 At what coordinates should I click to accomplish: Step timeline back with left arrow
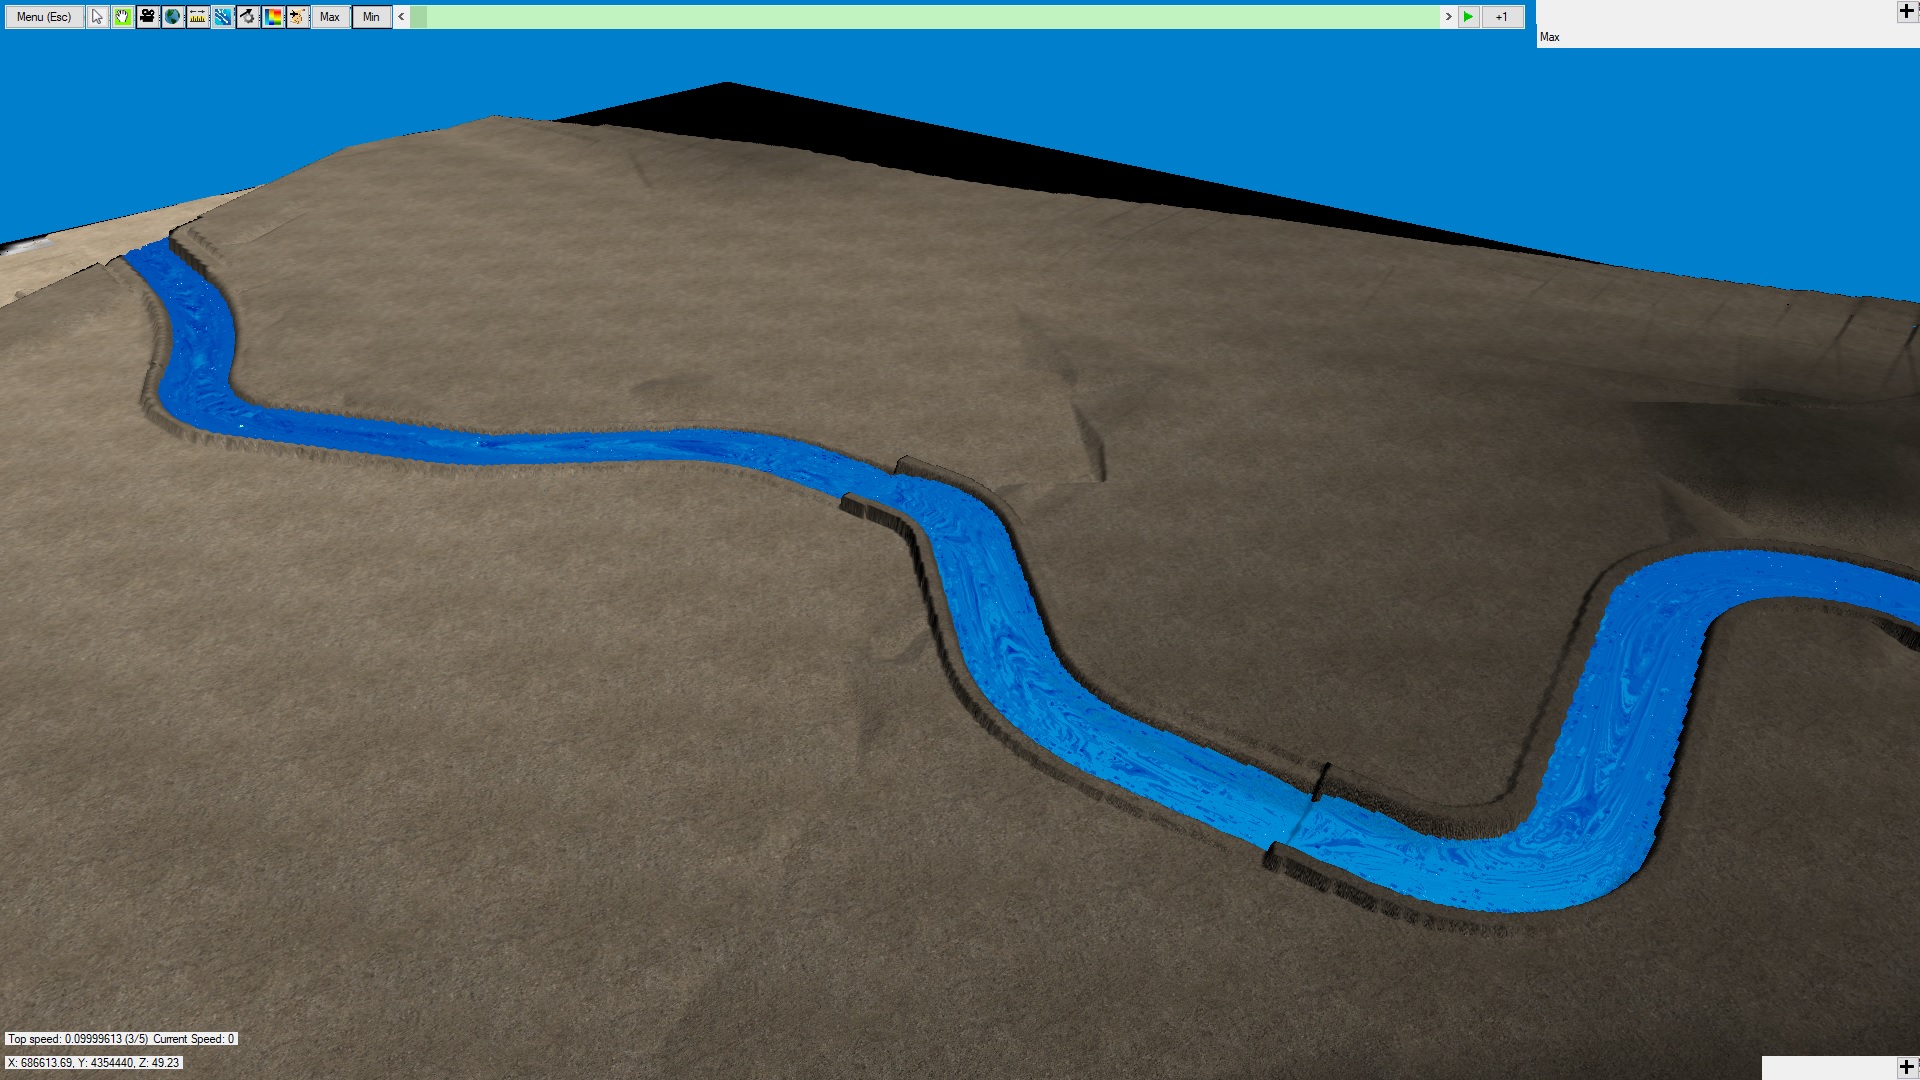tap(401, 17)
